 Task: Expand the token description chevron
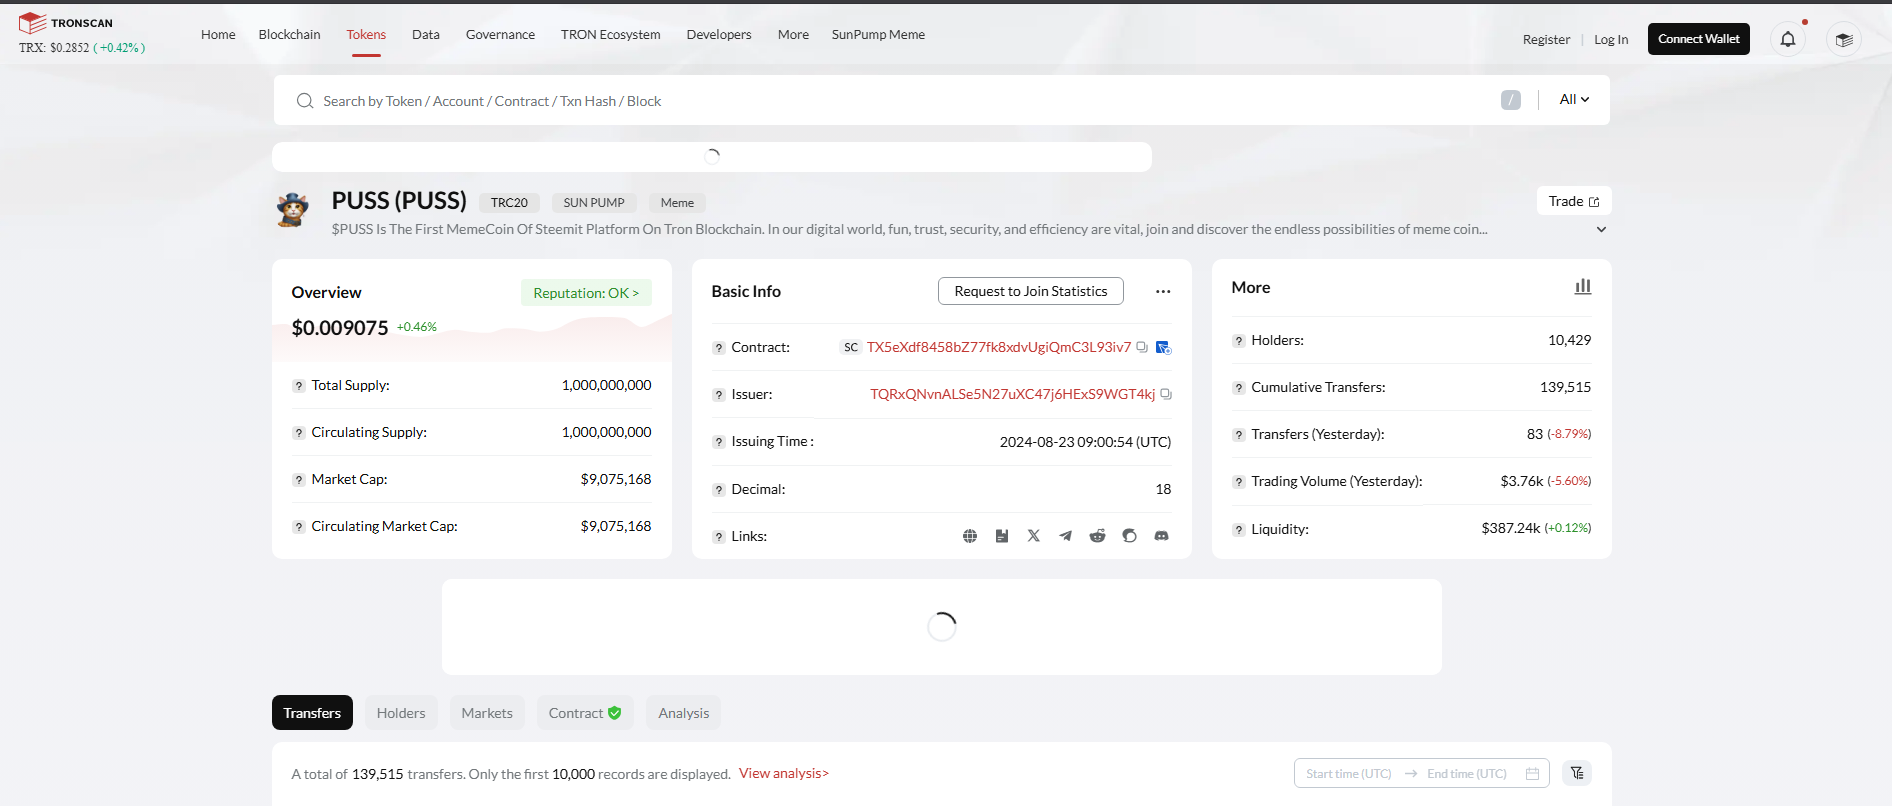[x=1601, y=230]
